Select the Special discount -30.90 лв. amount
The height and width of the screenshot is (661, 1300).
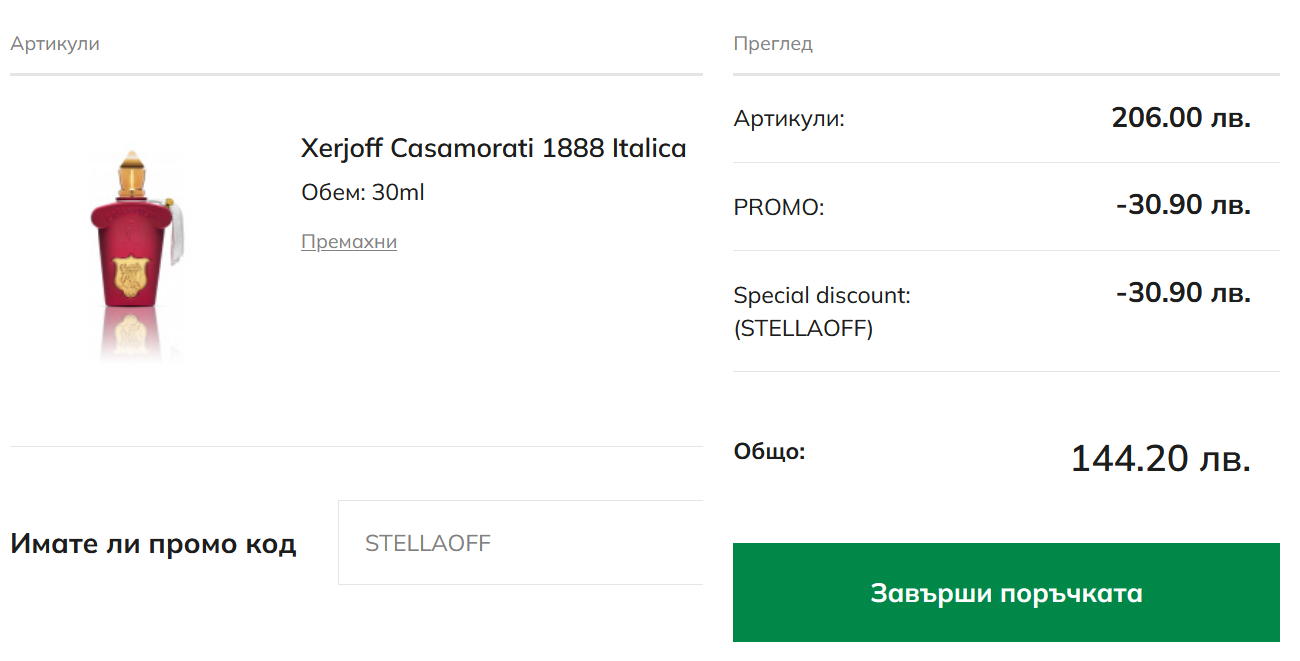[x=1183, y=294]
